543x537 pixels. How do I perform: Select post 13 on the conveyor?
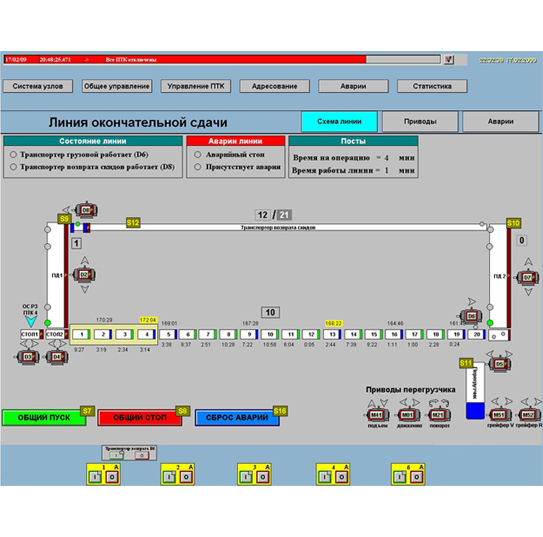(332, 334)
